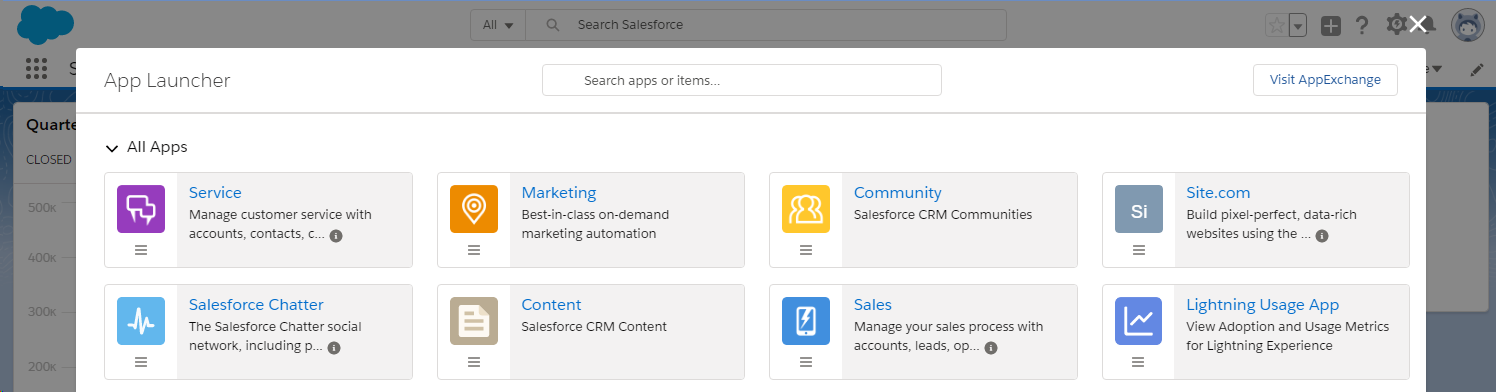Show more info for Sales description
The height and width of the screenshot is (392, 1496).
pyautogui.click(x=990, y=348)
